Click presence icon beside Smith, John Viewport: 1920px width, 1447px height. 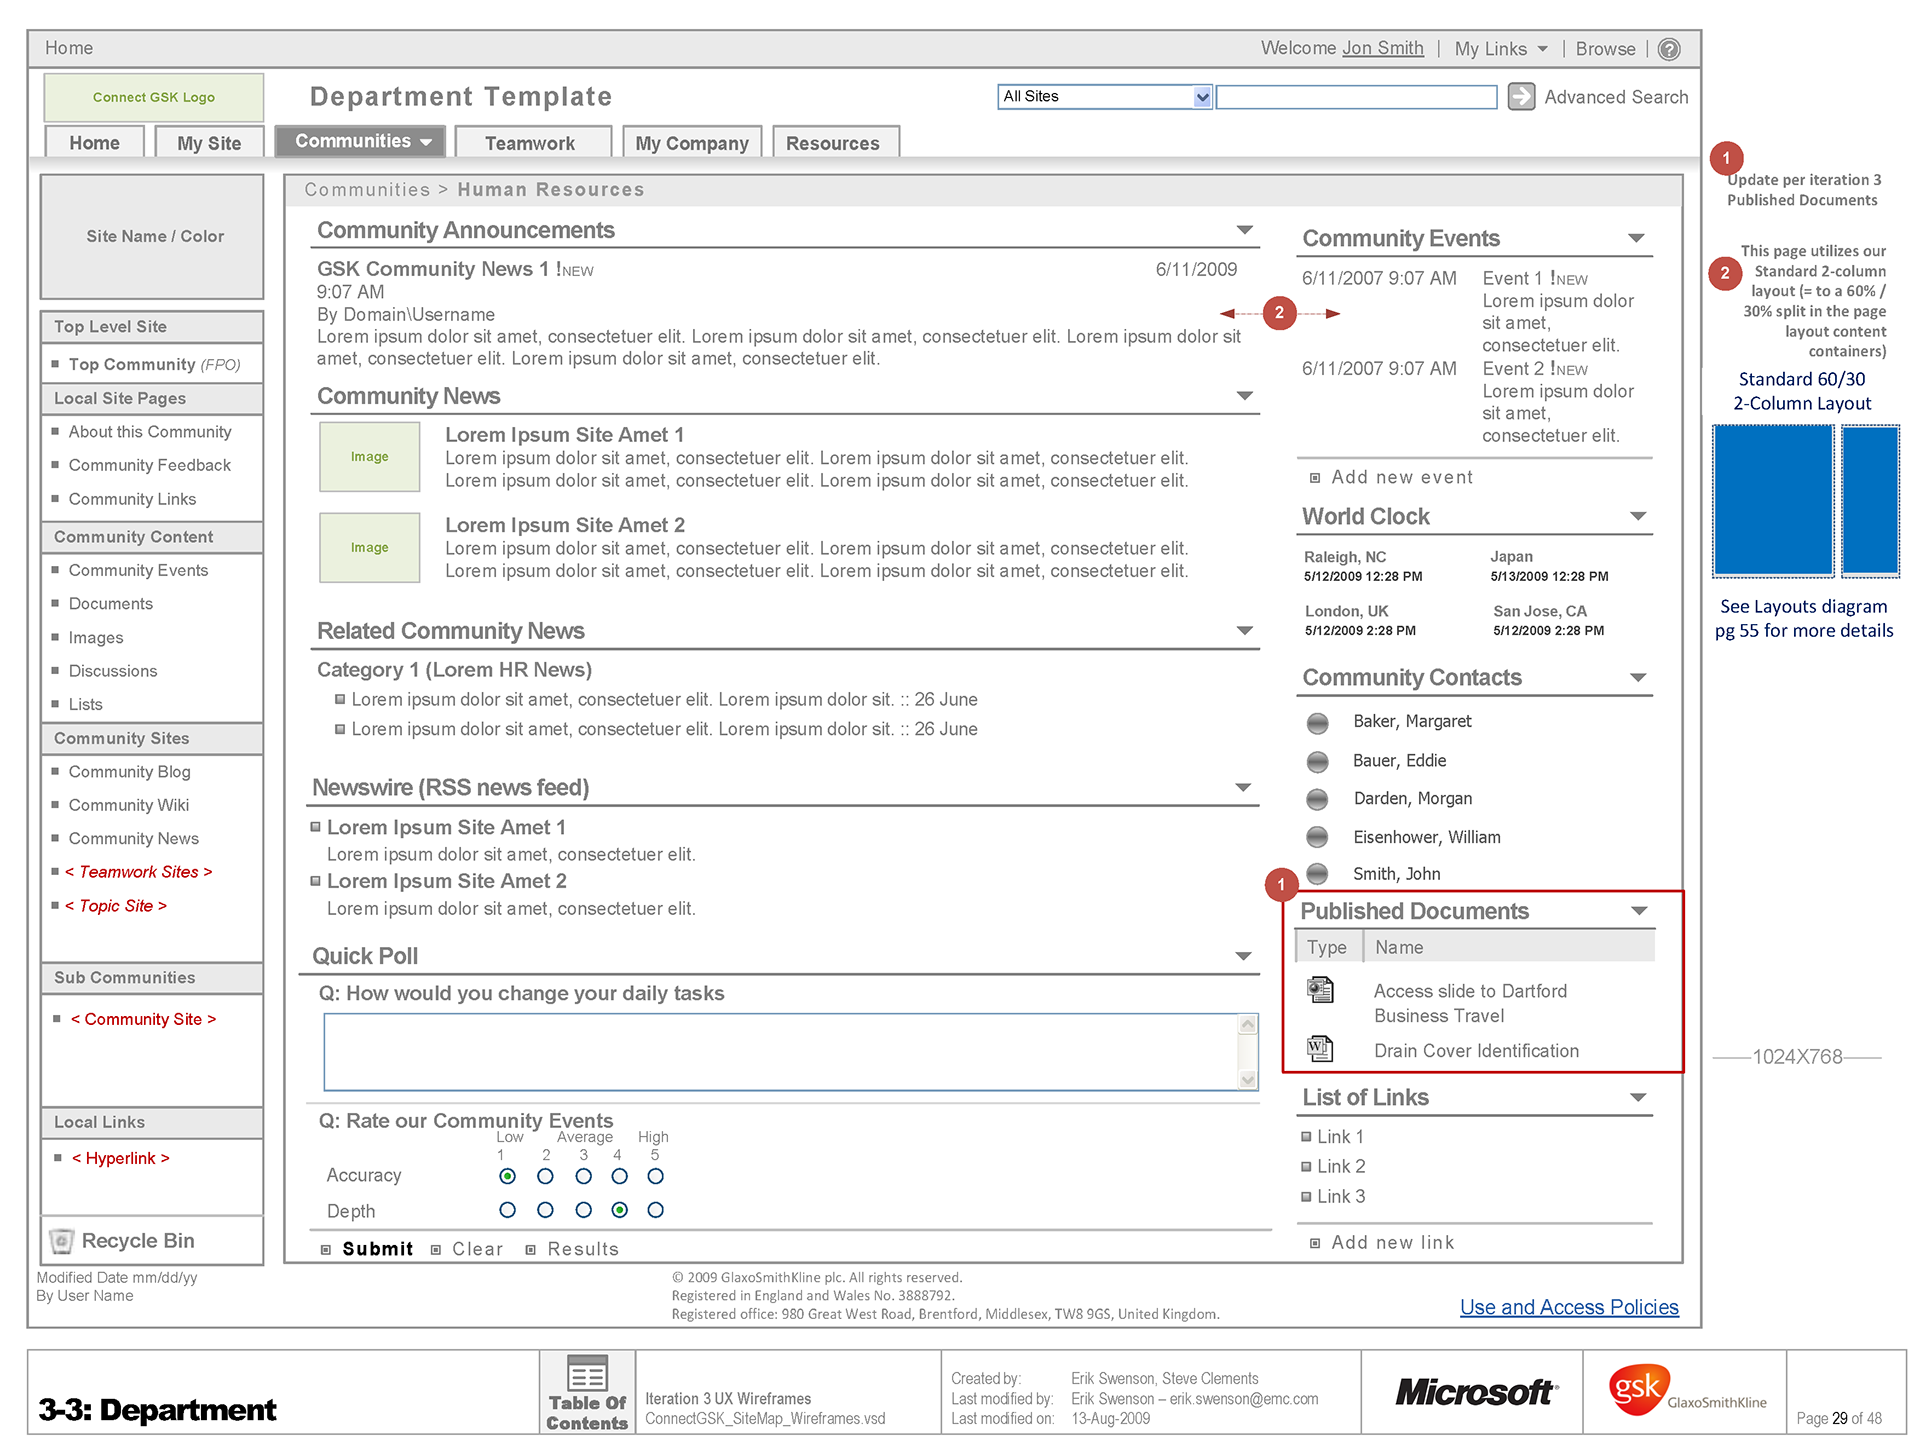tap(1318, 874)
